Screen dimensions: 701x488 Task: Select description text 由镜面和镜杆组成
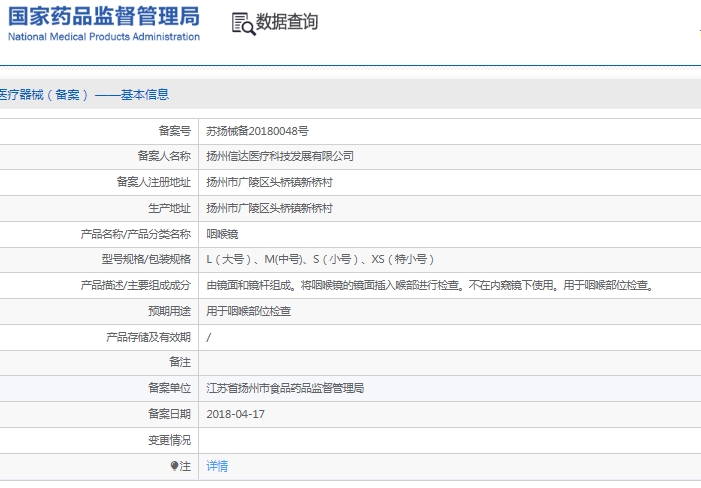coord(430,285)
